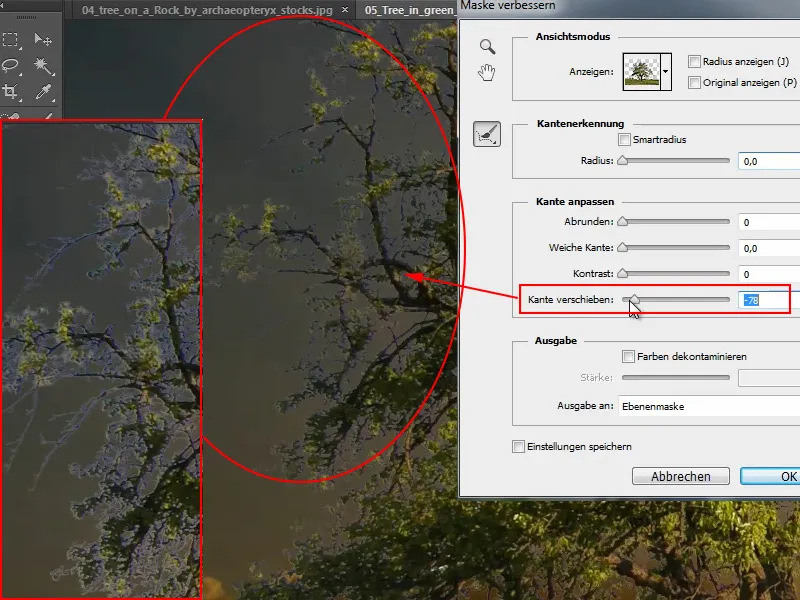Enable Radius anzeigen (J) checkbox

694,62
